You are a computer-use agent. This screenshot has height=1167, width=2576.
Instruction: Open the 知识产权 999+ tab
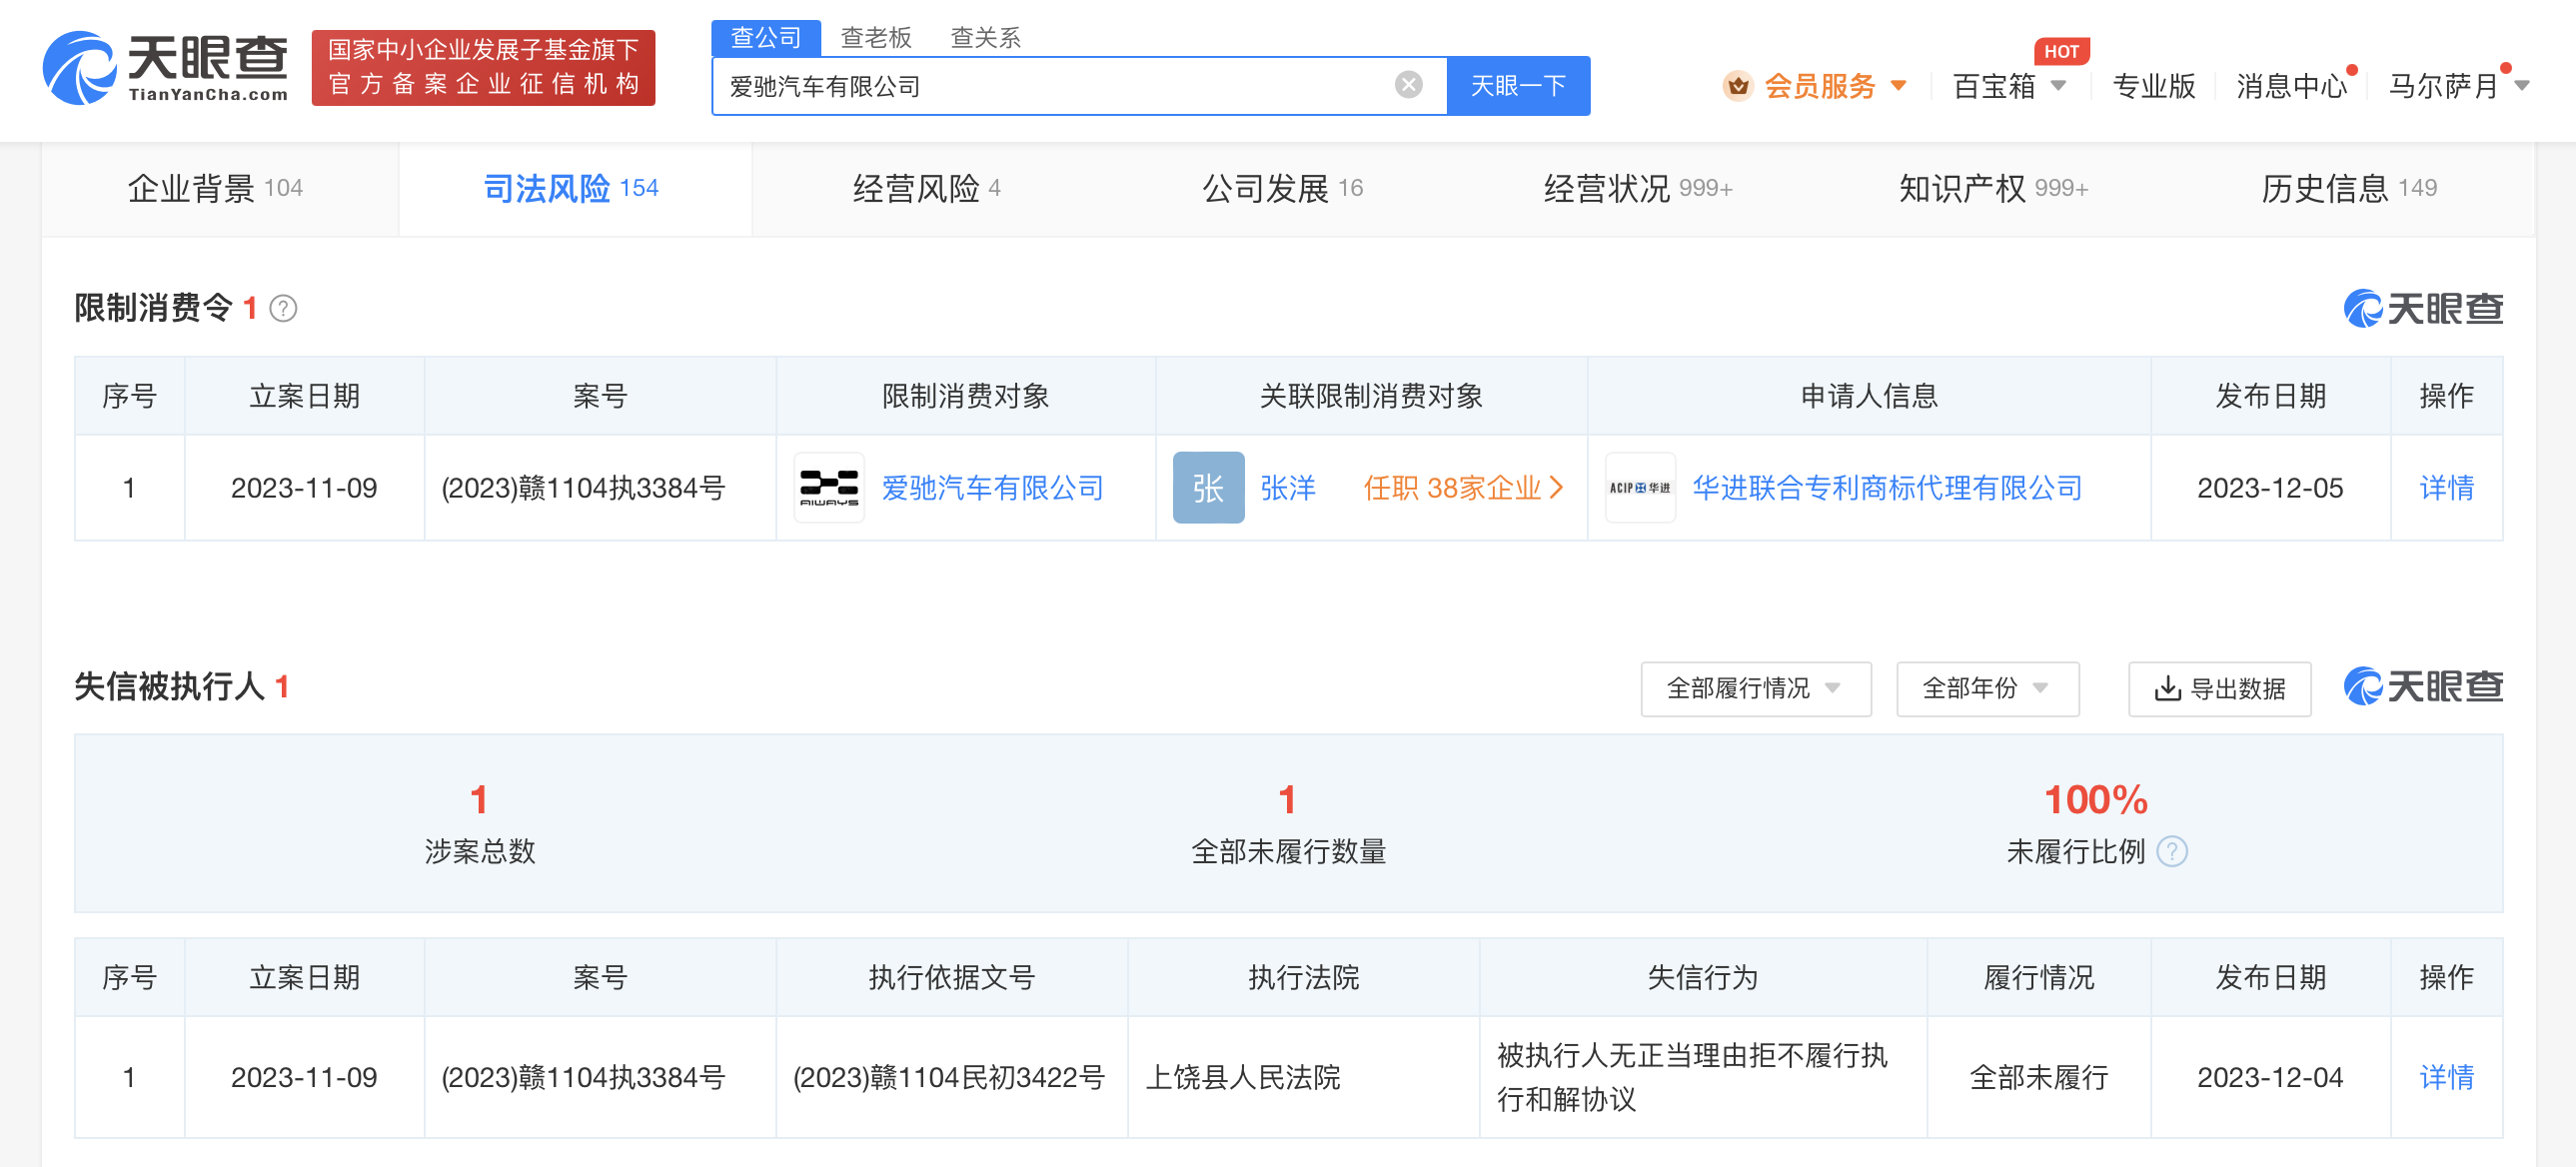coord(1993,188)
